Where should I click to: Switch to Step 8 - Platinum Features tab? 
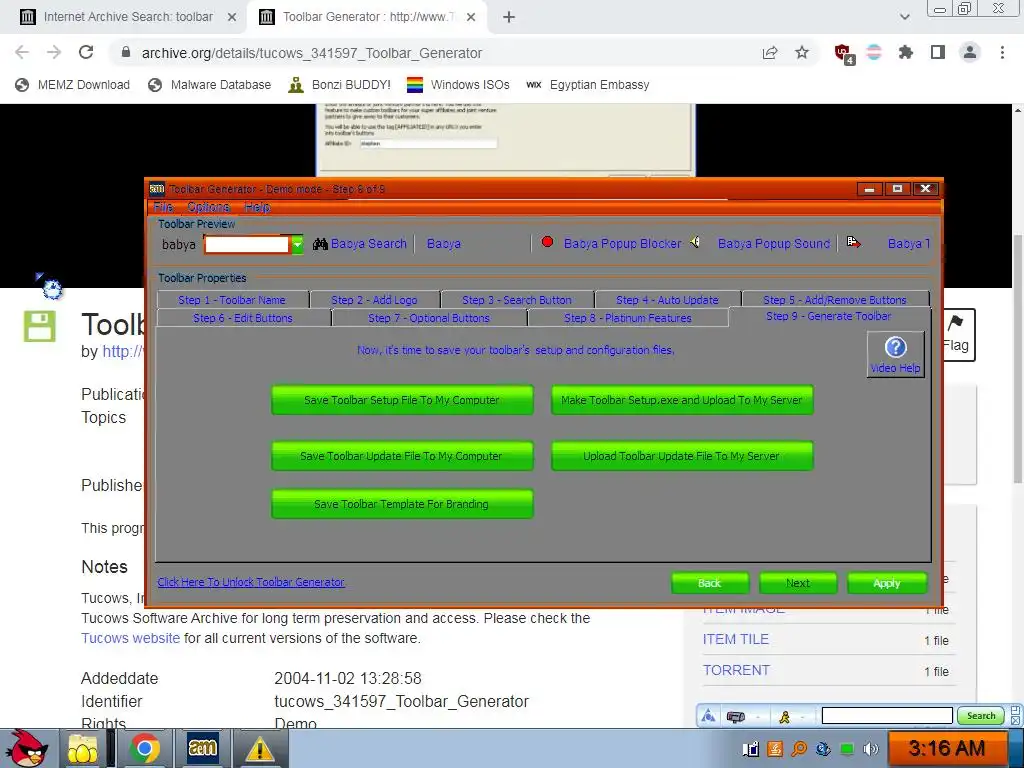pyautogui.click(x=628, y=318)
